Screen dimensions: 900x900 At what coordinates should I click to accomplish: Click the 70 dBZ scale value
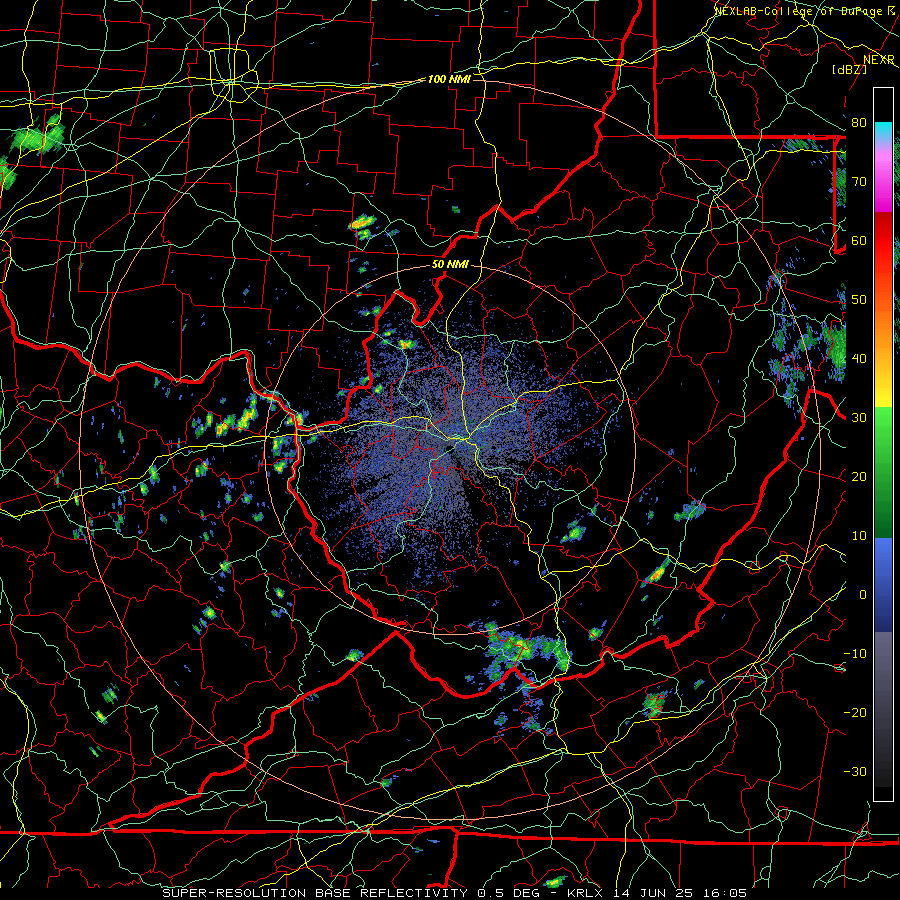pos(859,182)
